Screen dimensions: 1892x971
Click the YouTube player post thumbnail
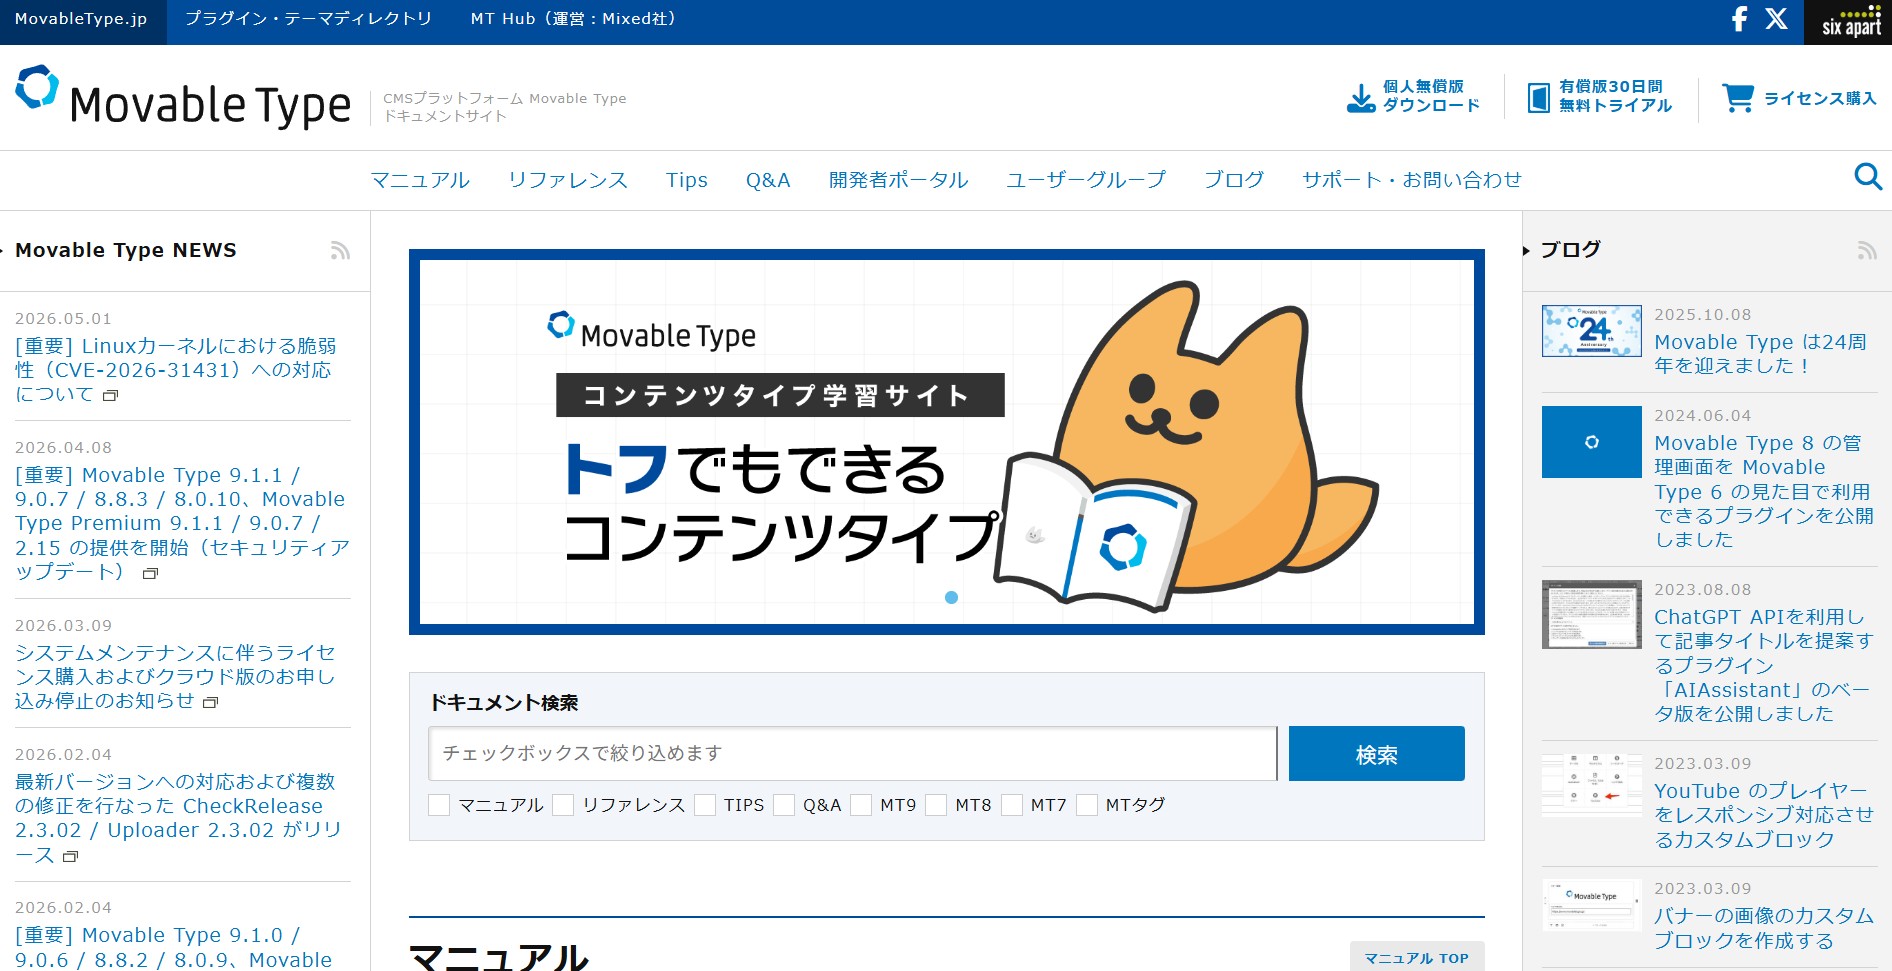tap(1592, 786)
